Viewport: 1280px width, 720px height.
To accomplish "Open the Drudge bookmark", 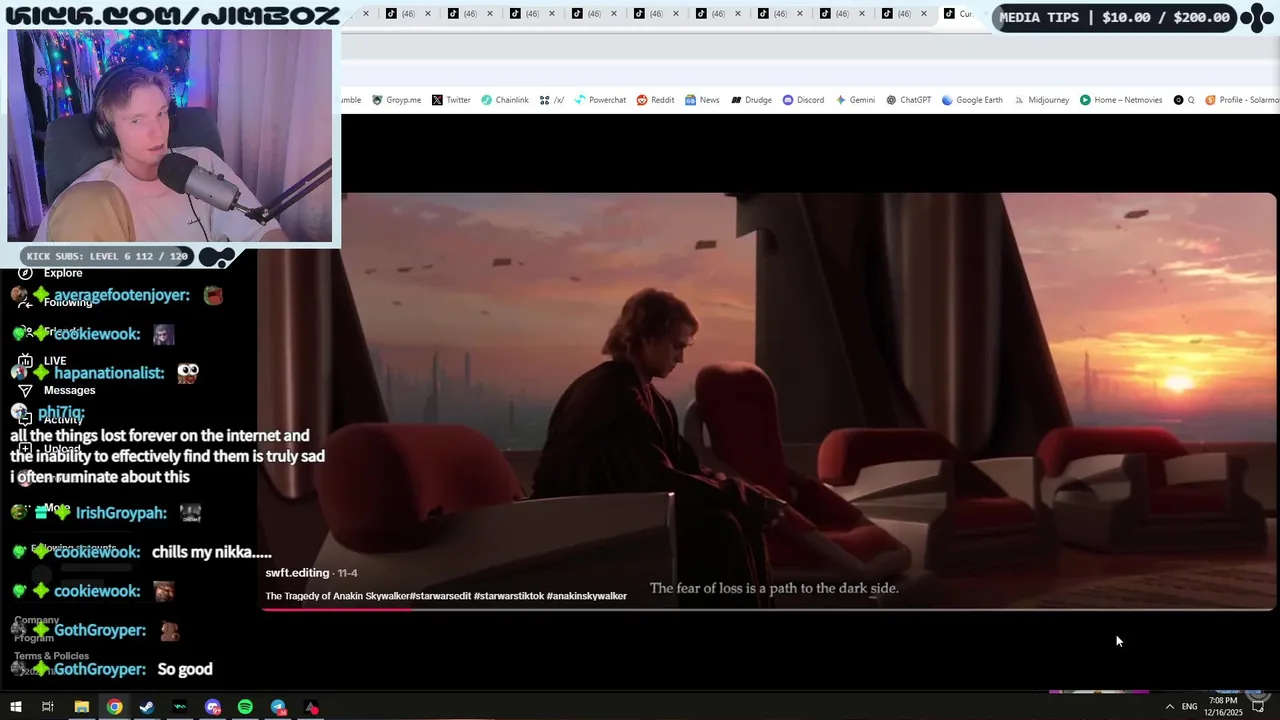I will coord(751,100).
